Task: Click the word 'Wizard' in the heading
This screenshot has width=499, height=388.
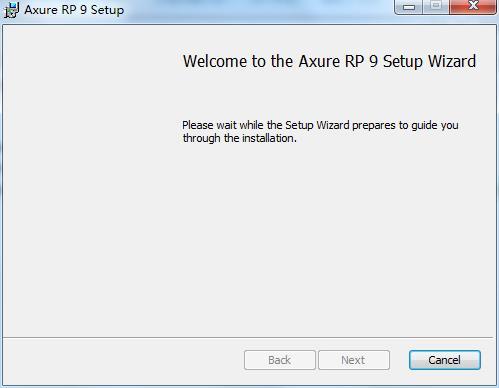Action: tap(452, 61)
